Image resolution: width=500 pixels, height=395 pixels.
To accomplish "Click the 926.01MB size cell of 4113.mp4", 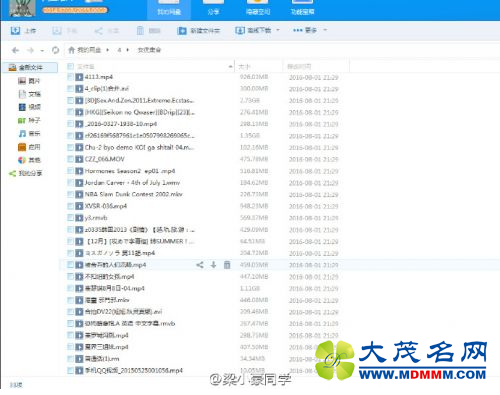I will point(254,77).
